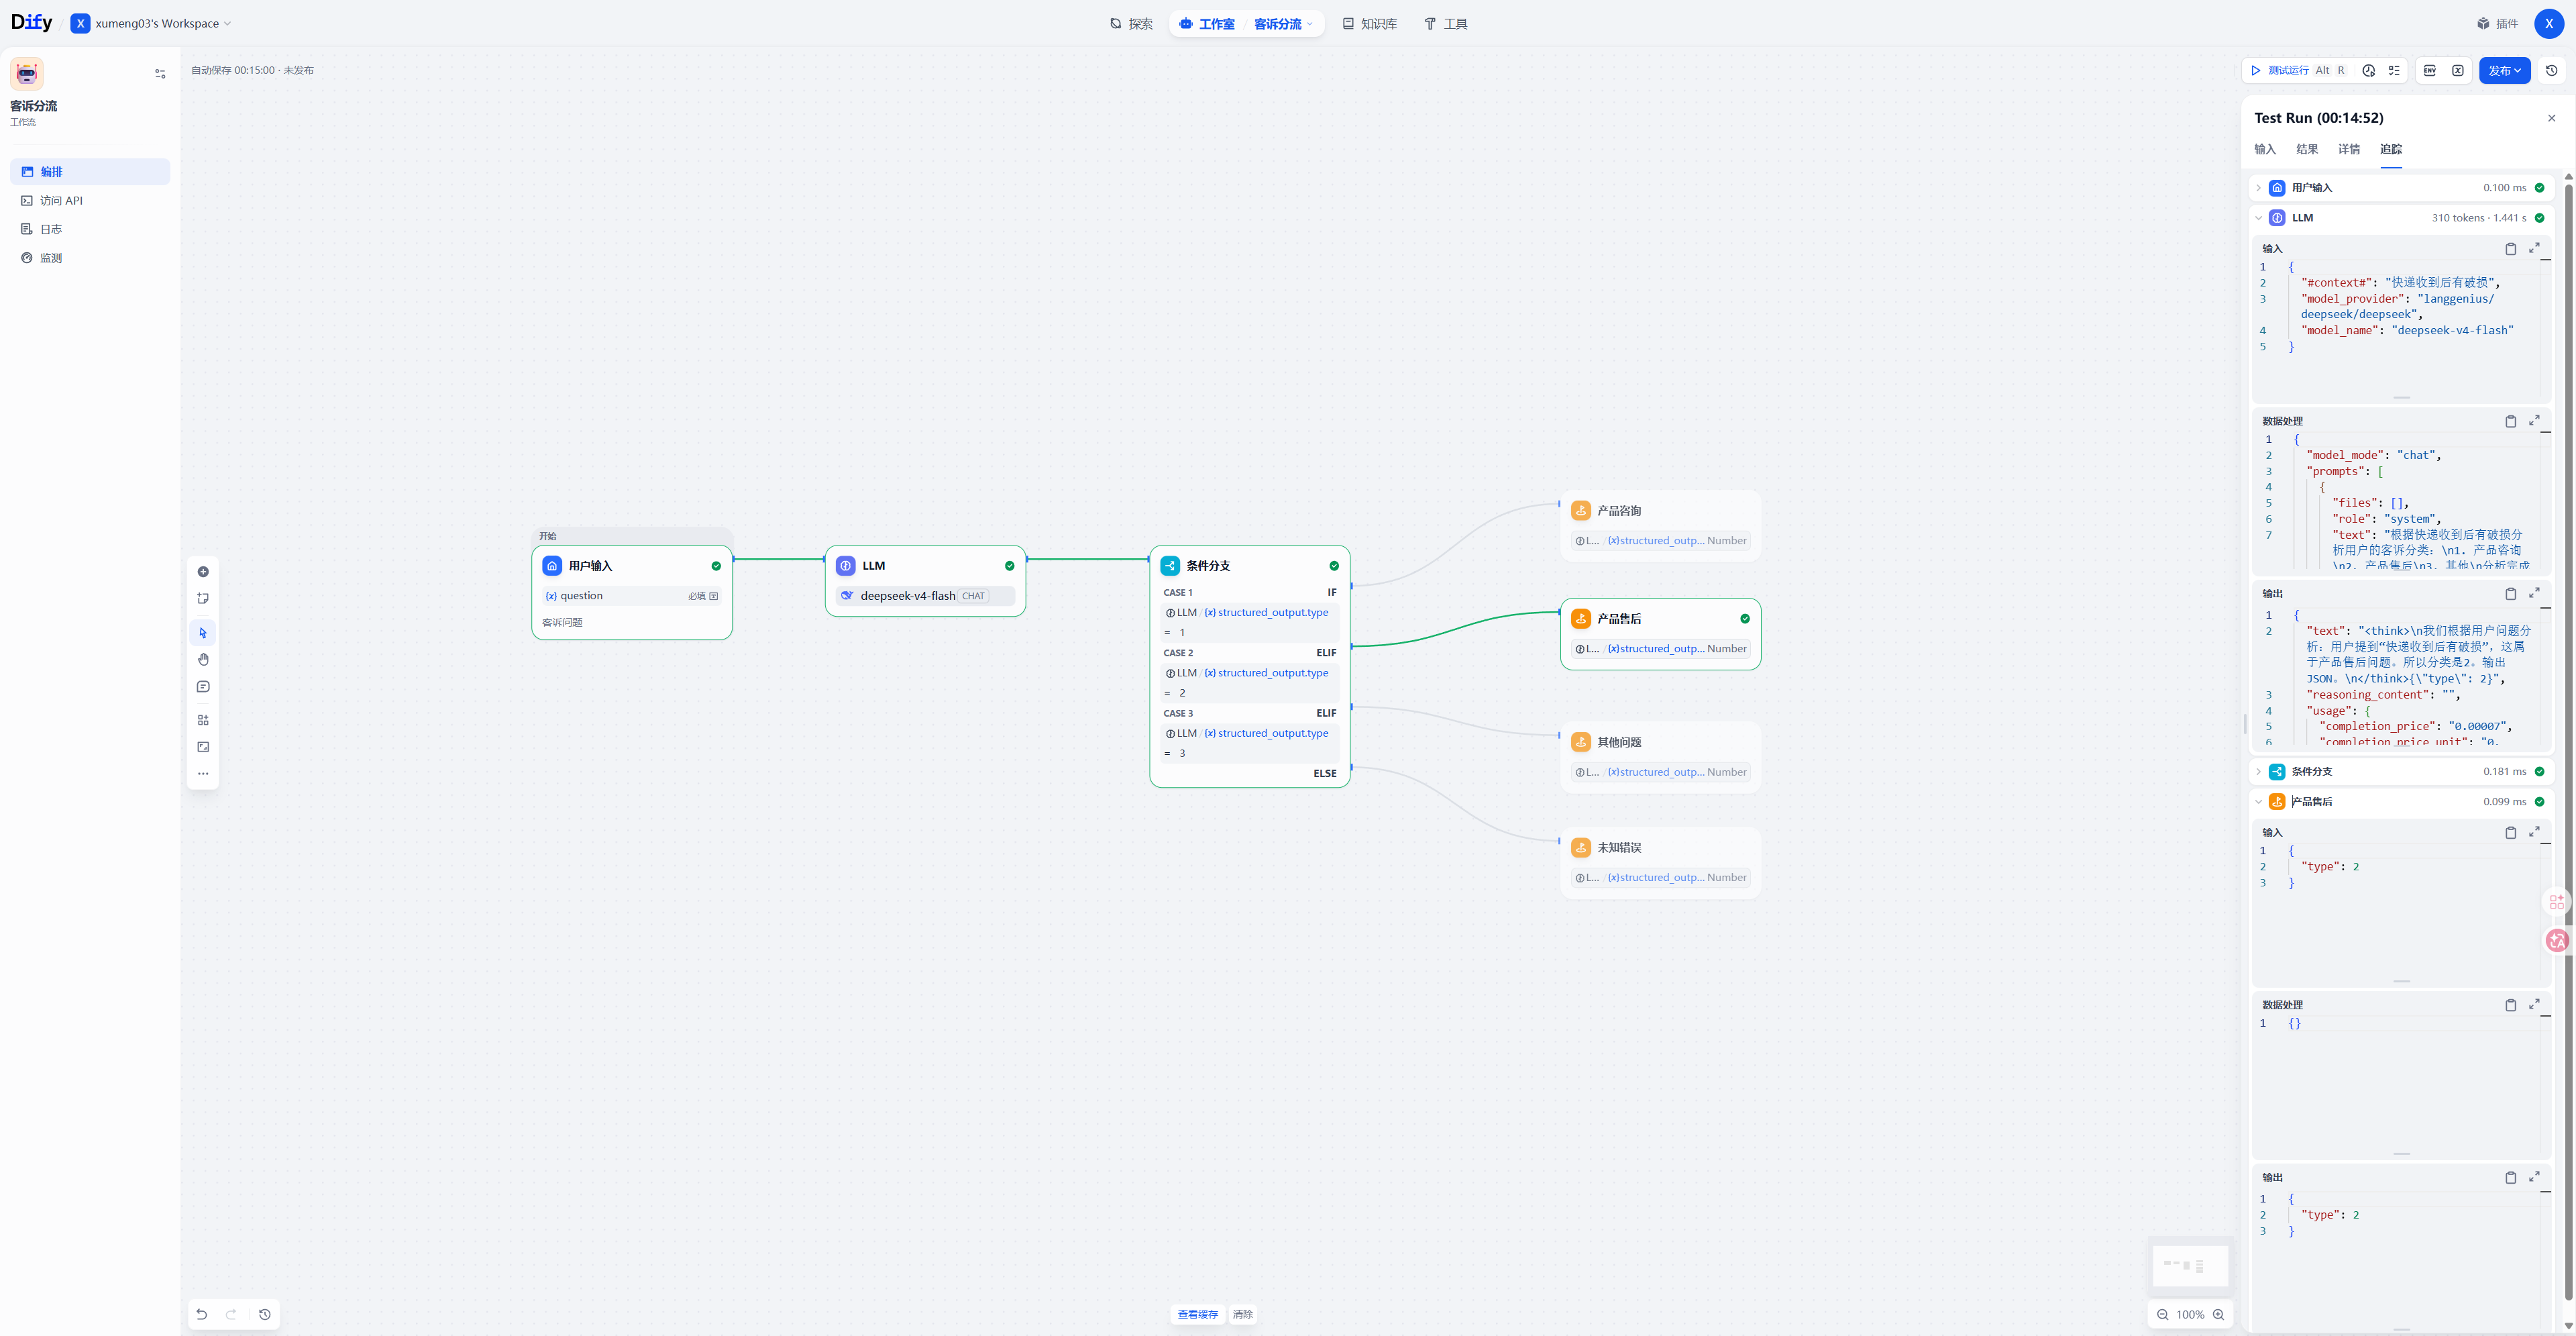
Task: Select the 条件分支 node
Action: (x=1250, y=666)
